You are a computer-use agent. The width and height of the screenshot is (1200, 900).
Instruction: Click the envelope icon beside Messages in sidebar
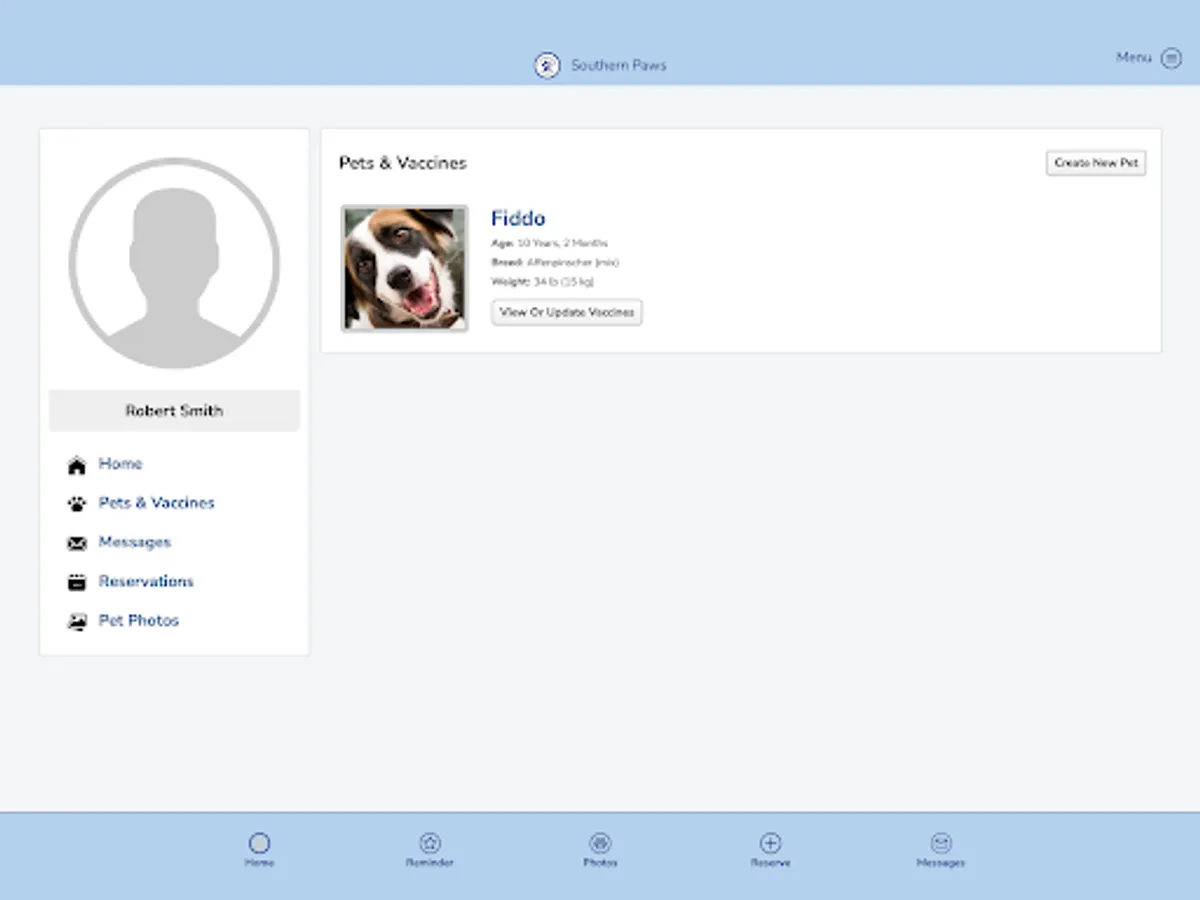[77, 542]
